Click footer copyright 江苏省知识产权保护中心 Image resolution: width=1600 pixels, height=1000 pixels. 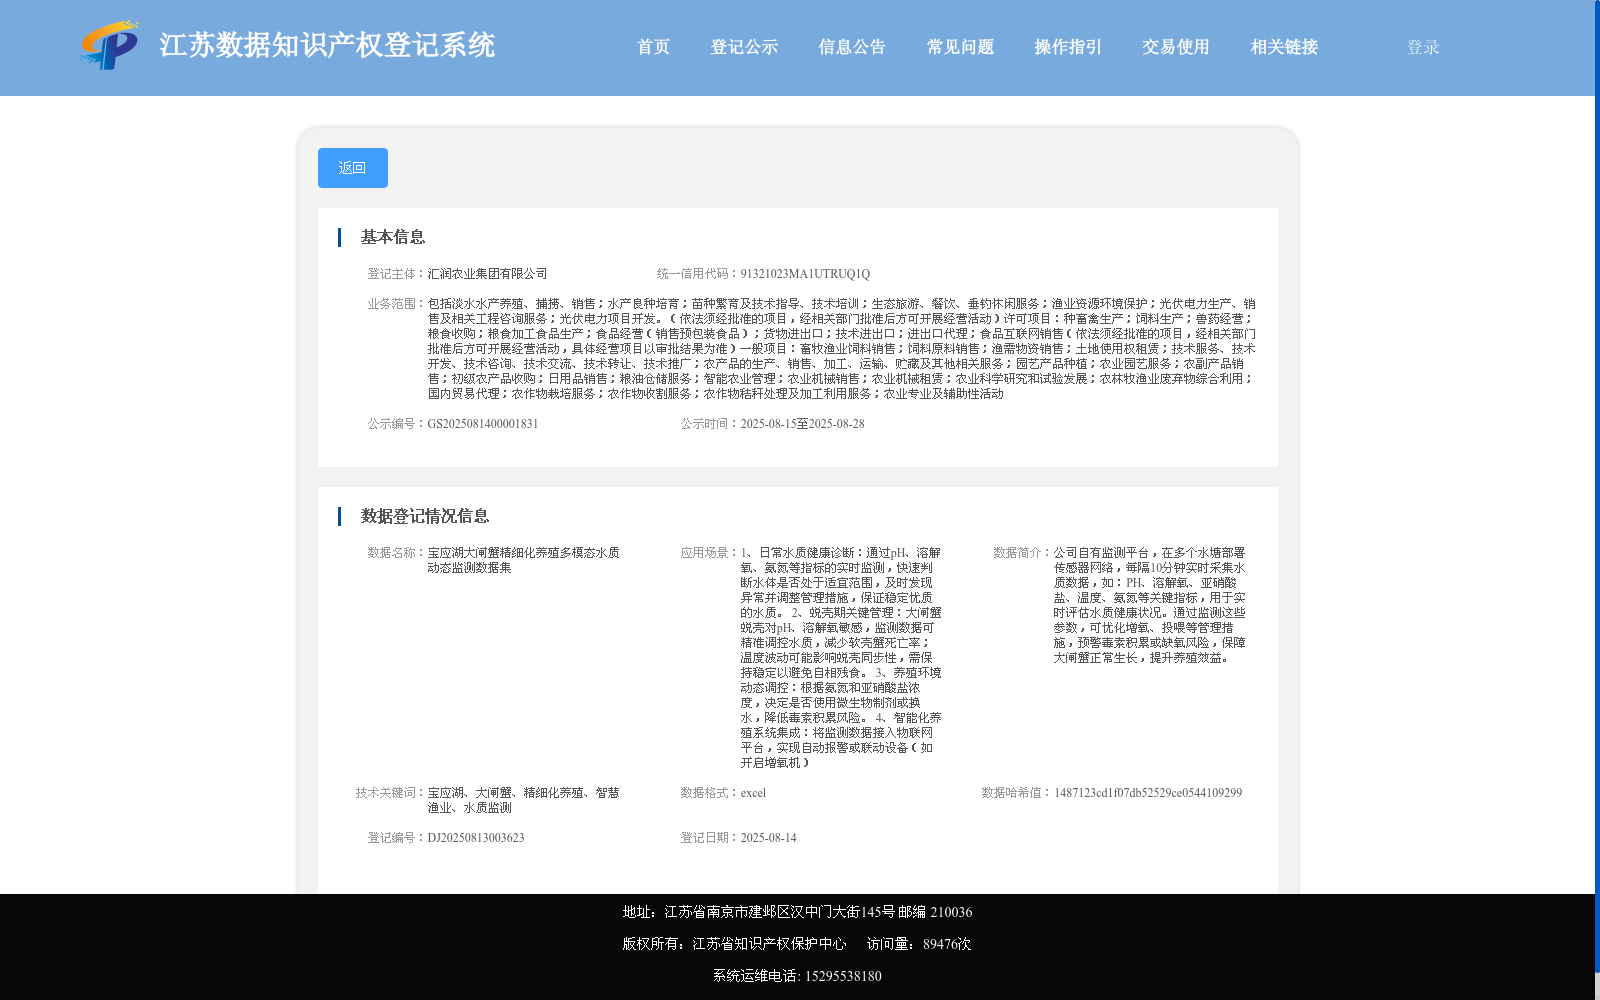coord(769,944)
